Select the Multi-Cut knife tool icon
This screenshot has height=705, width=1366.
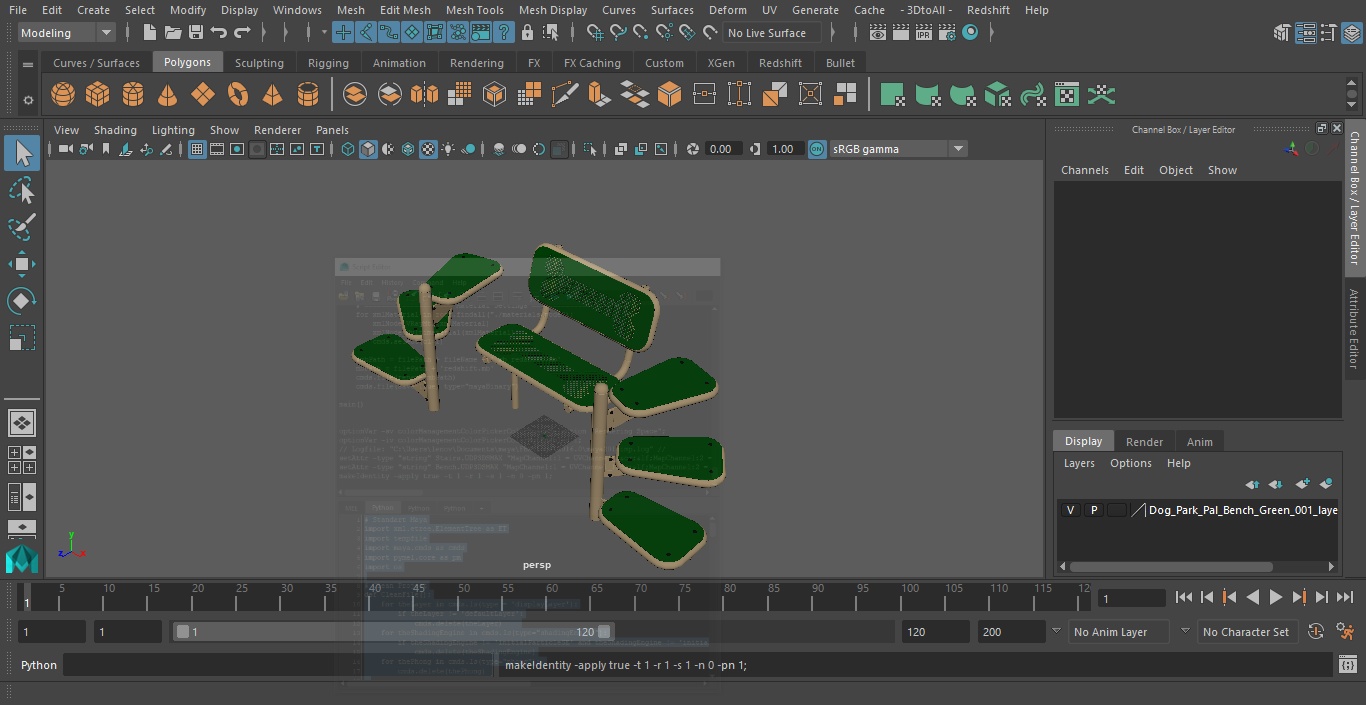pyautogui.click(x=565, y=95)
